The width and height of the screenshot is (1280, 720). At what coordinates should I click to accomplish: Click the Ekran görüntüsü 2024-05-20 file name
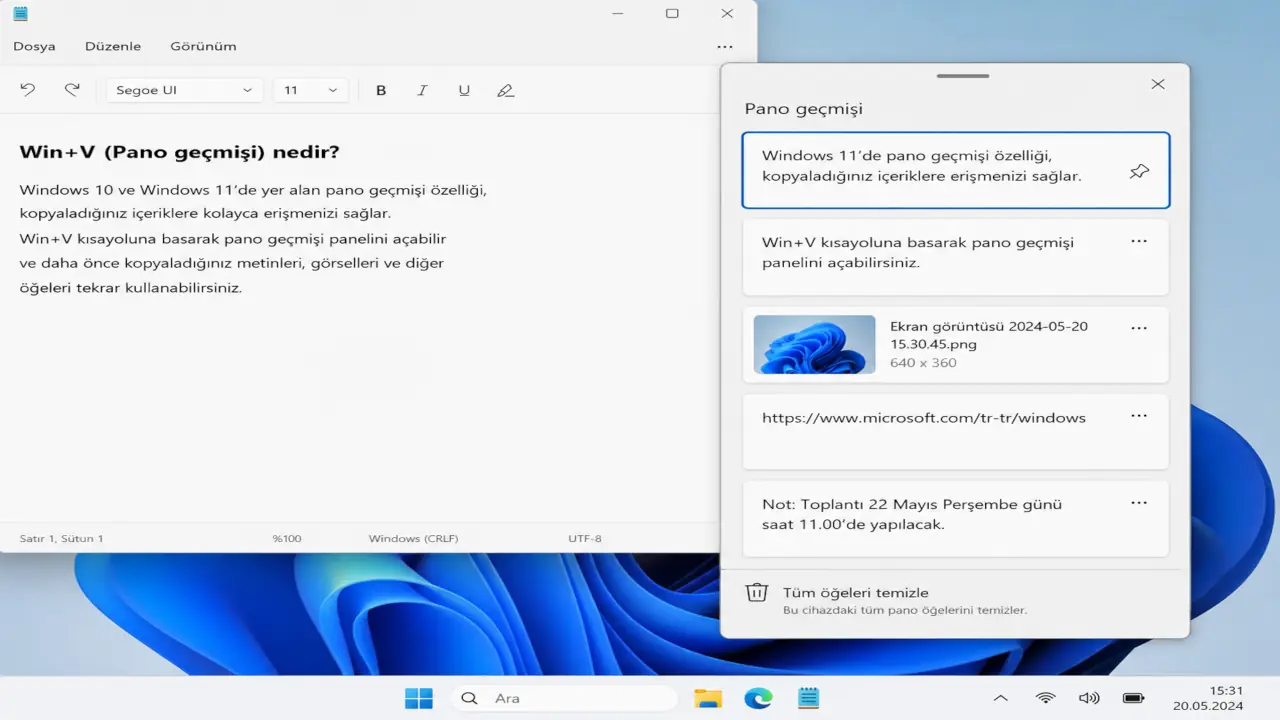989,335
